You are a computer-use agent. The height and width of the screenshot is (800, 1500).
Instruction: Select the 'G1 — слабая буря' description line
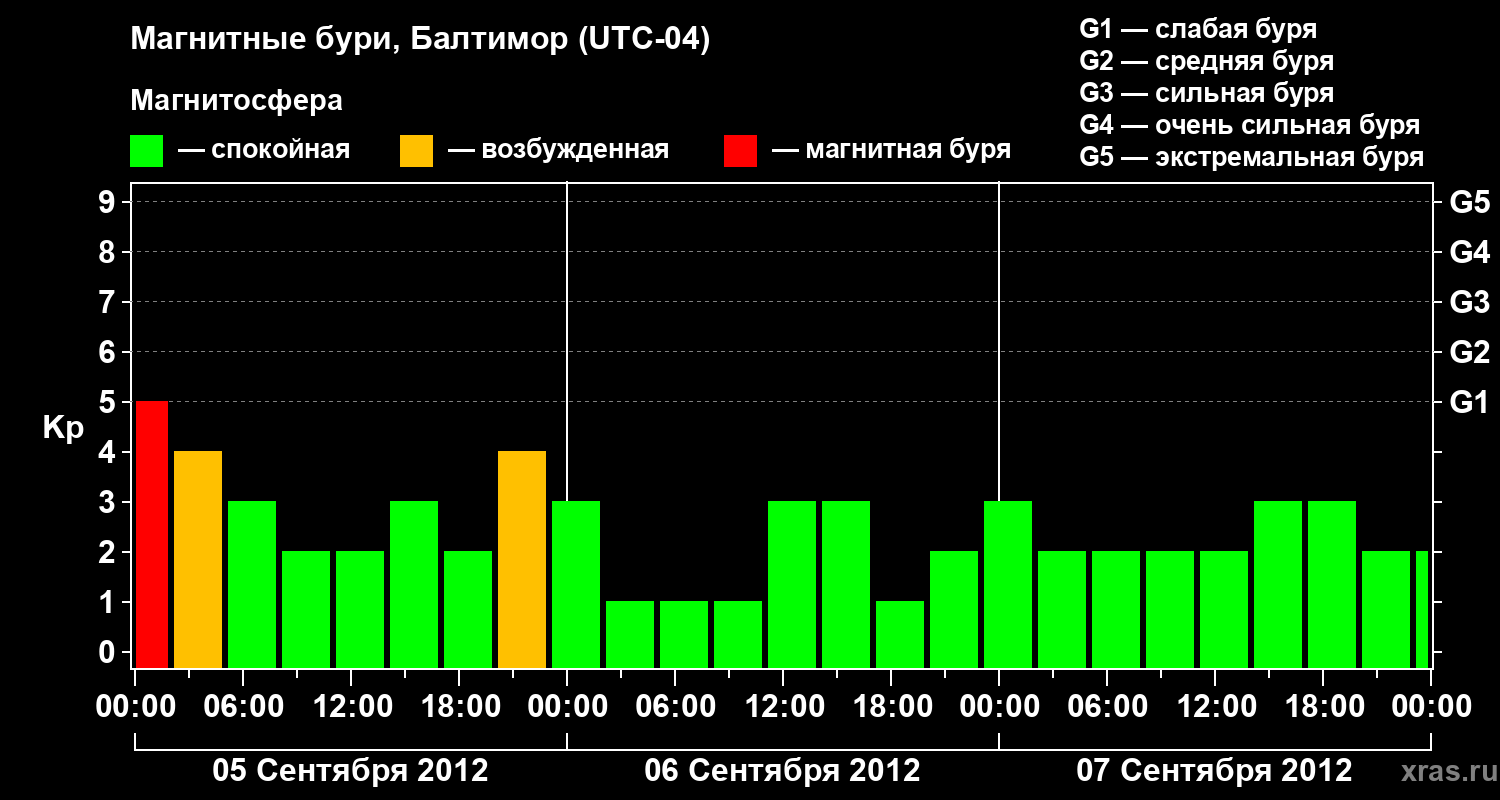pos(1198,29)
